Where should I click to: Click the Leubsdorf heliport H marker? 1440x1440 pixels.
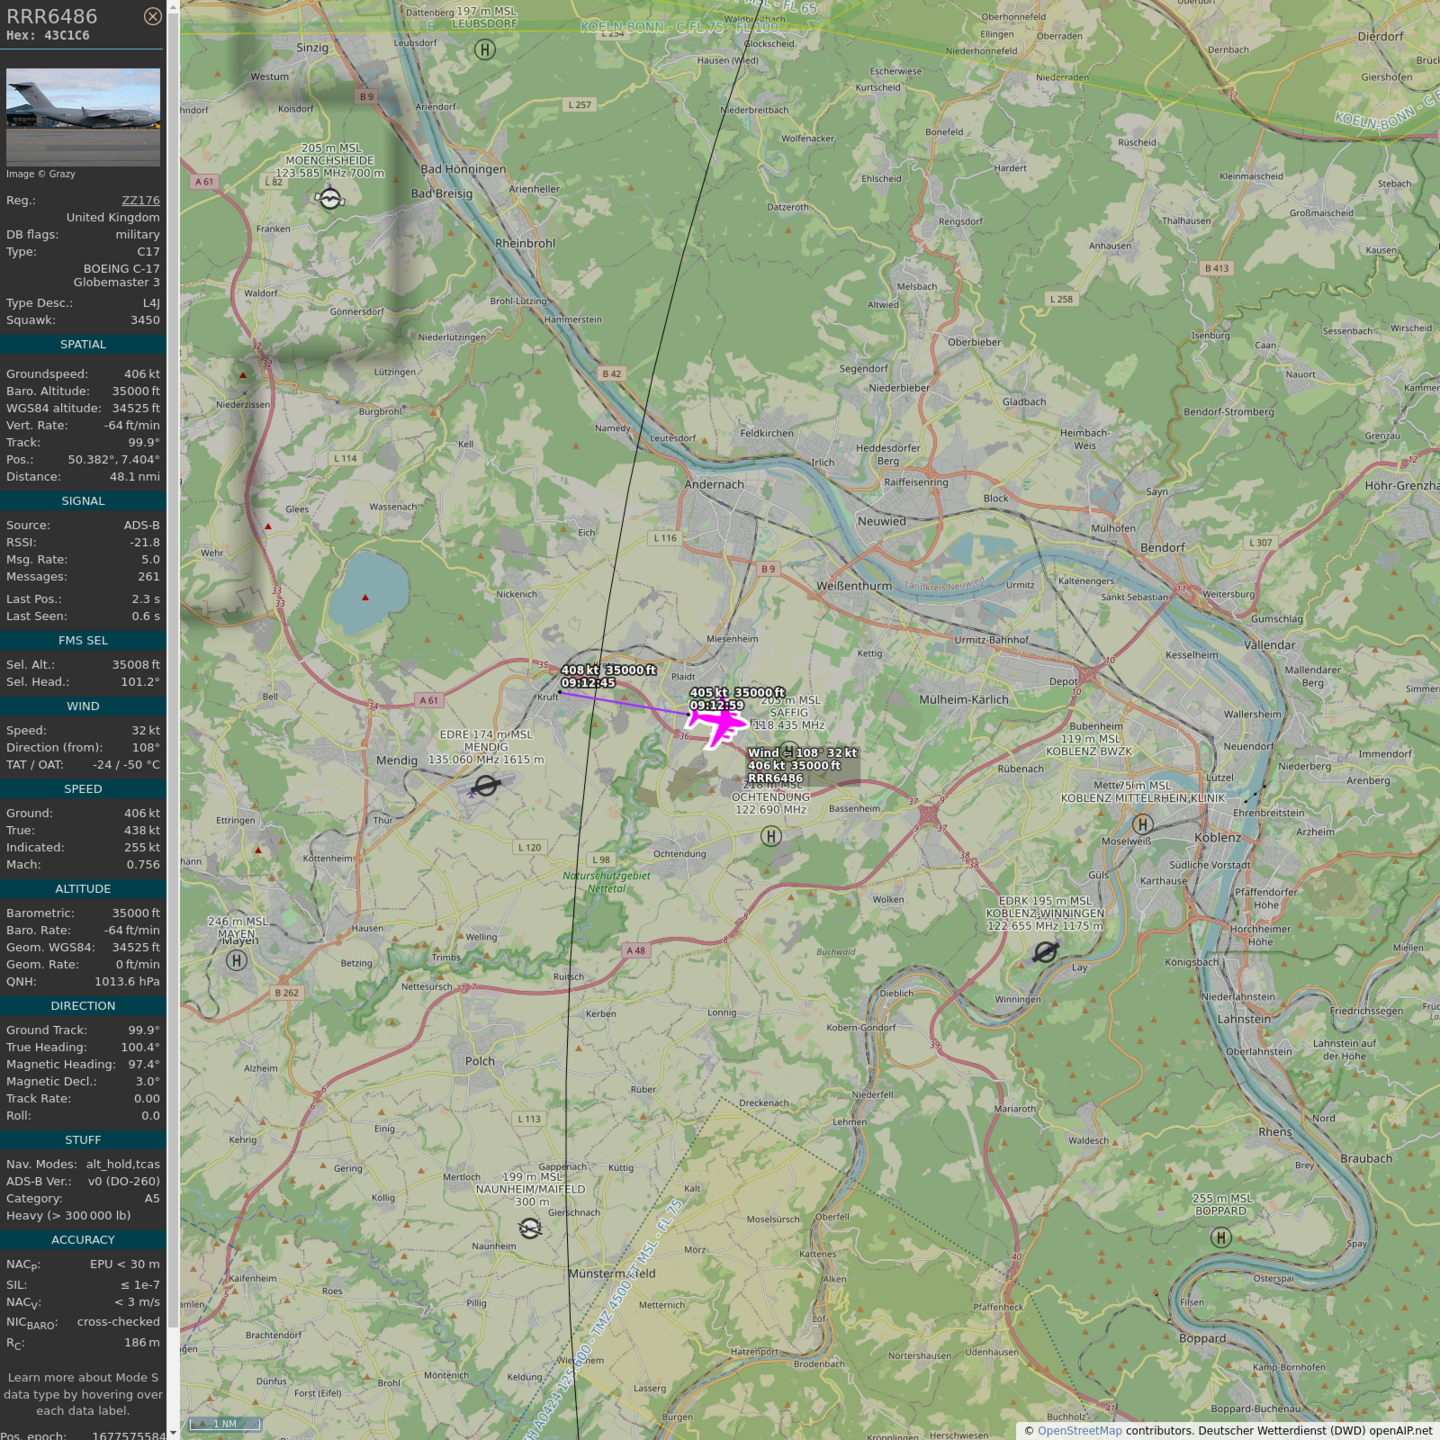485,49
